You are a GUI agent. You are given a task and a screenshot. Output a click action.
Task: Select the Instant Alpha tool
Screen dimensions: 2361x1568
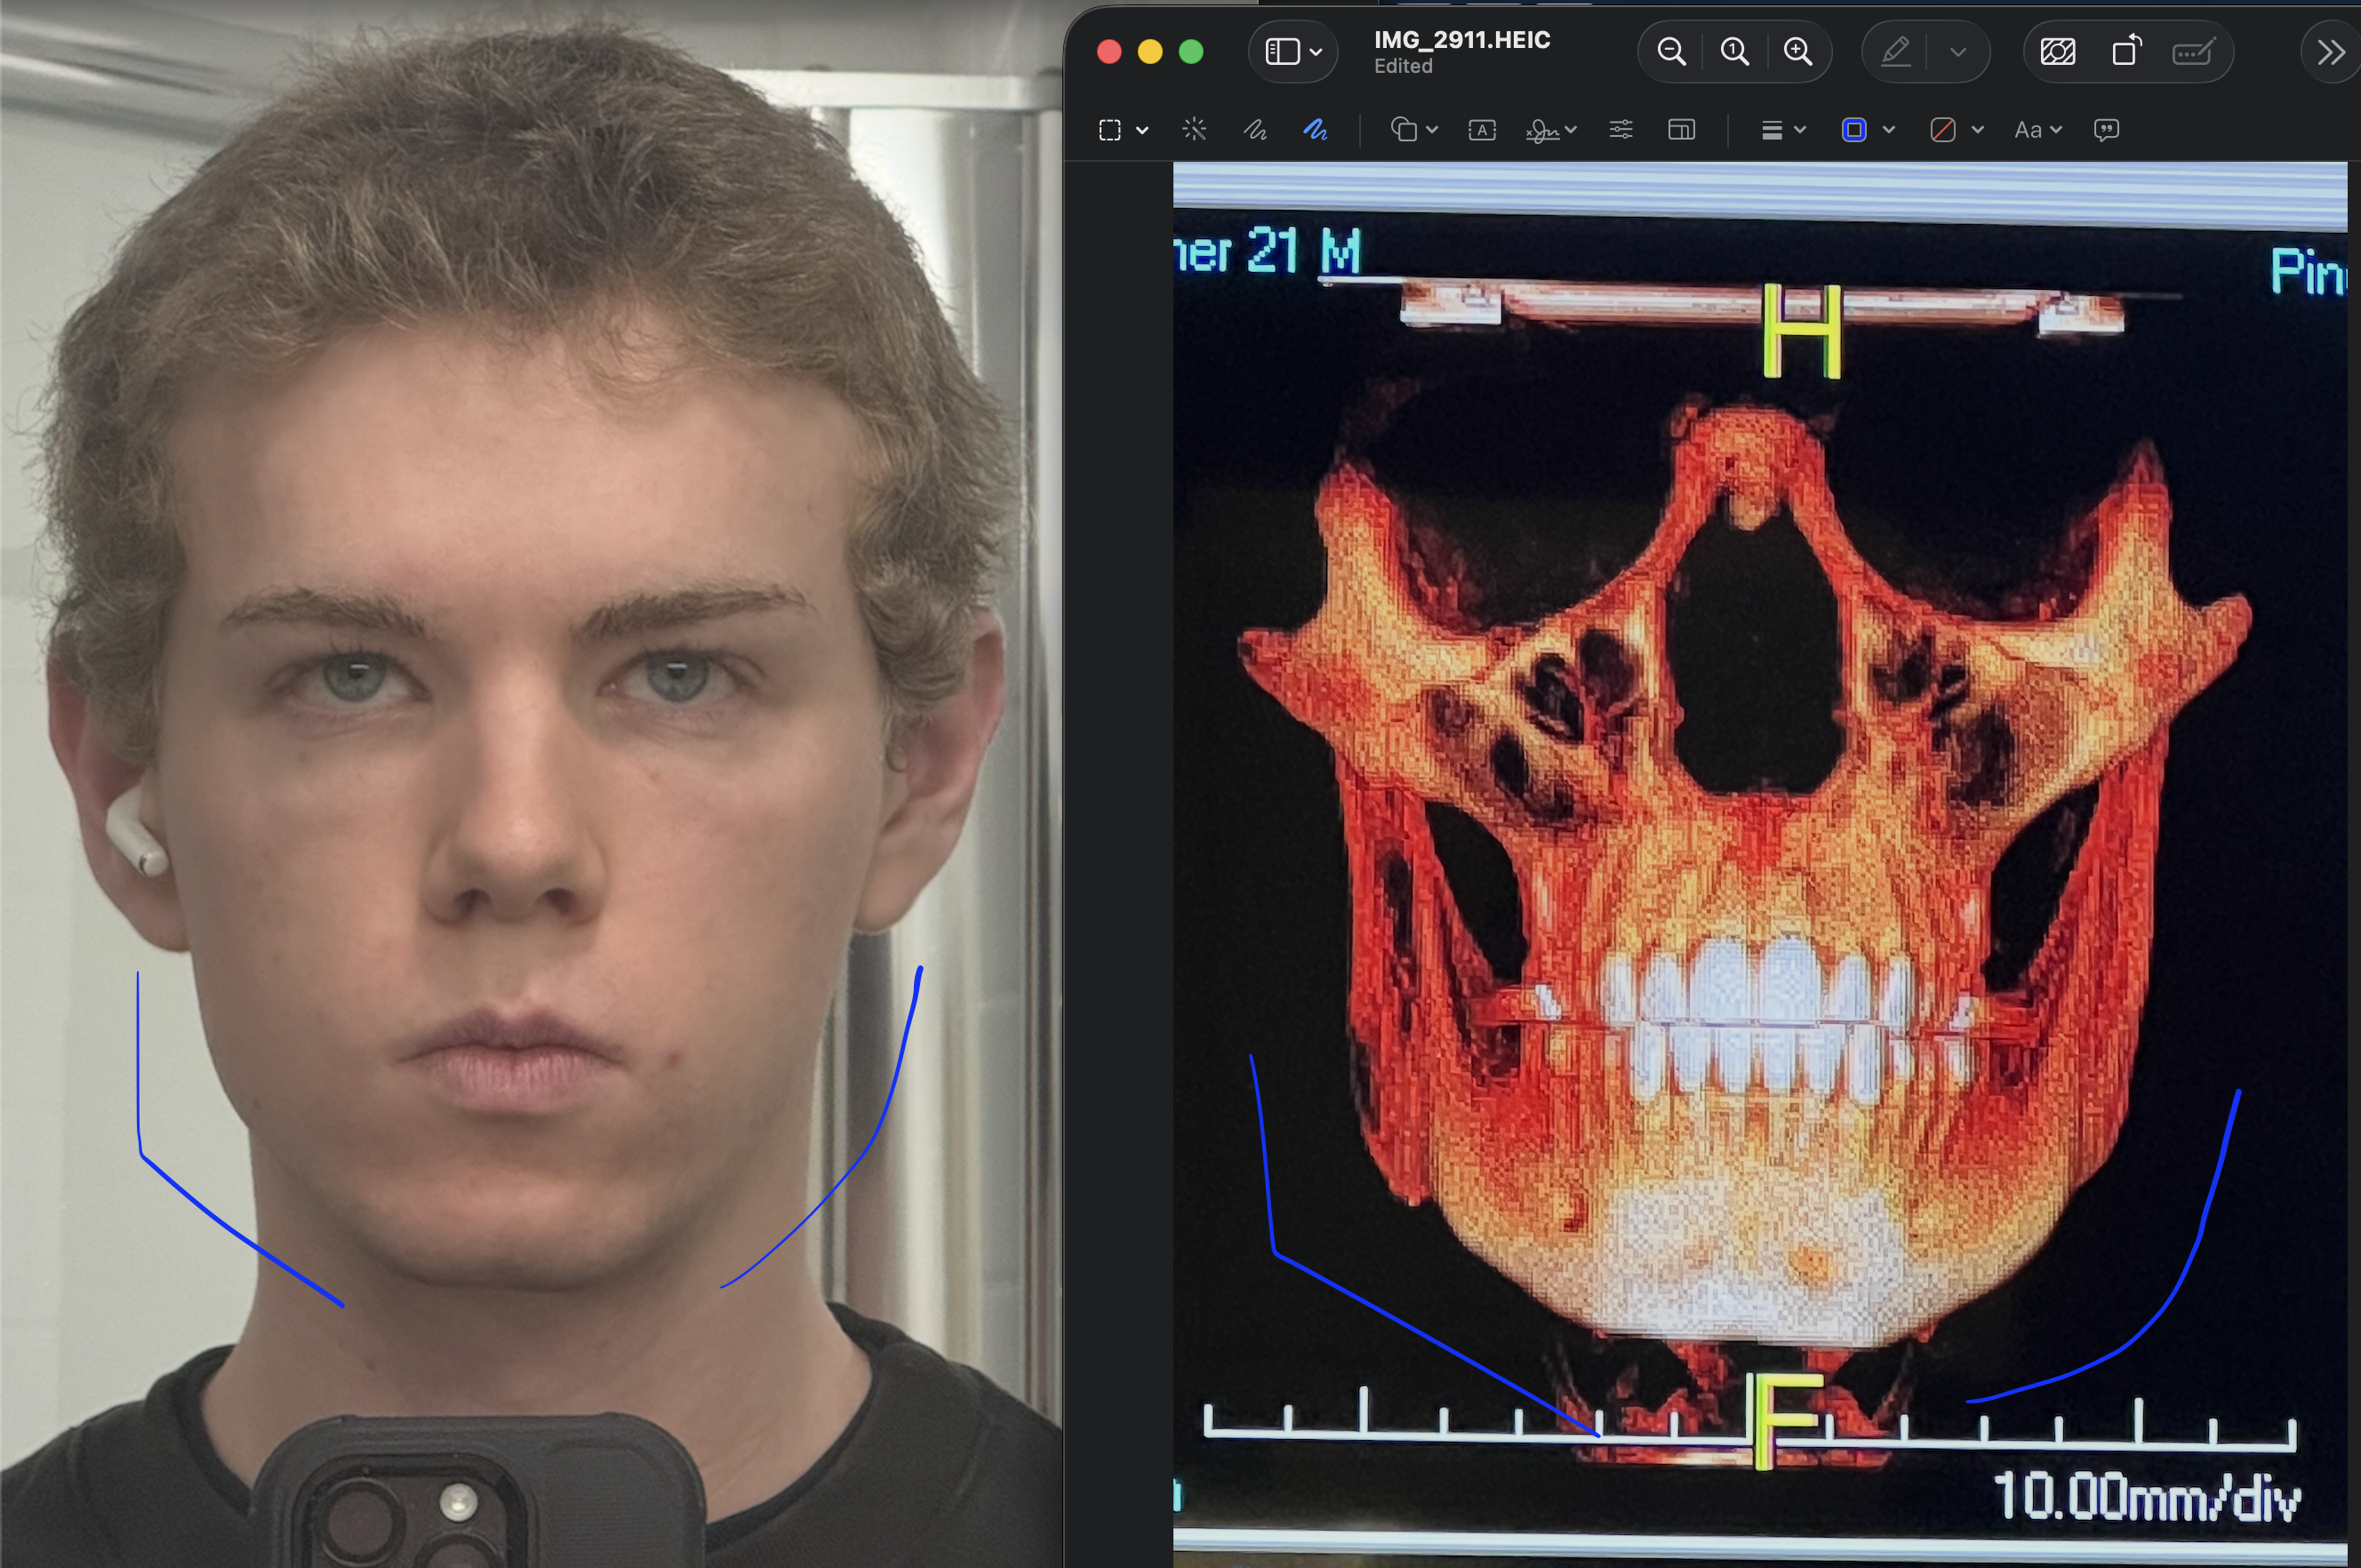1194,130
